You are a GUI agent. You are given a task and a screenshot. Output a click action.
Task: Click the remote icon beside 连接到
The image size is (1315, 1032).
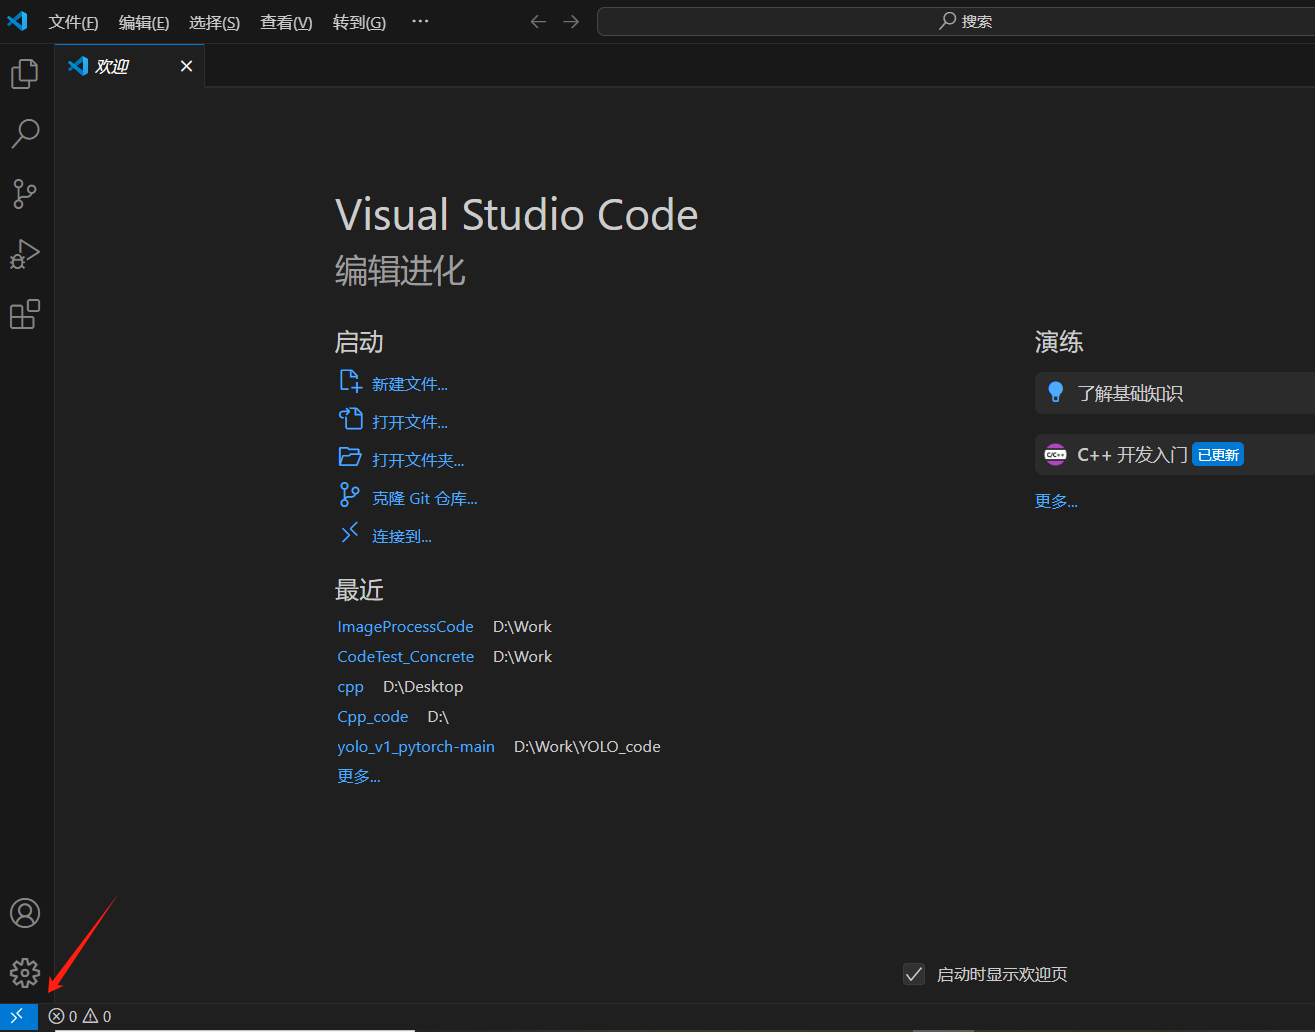350,534
